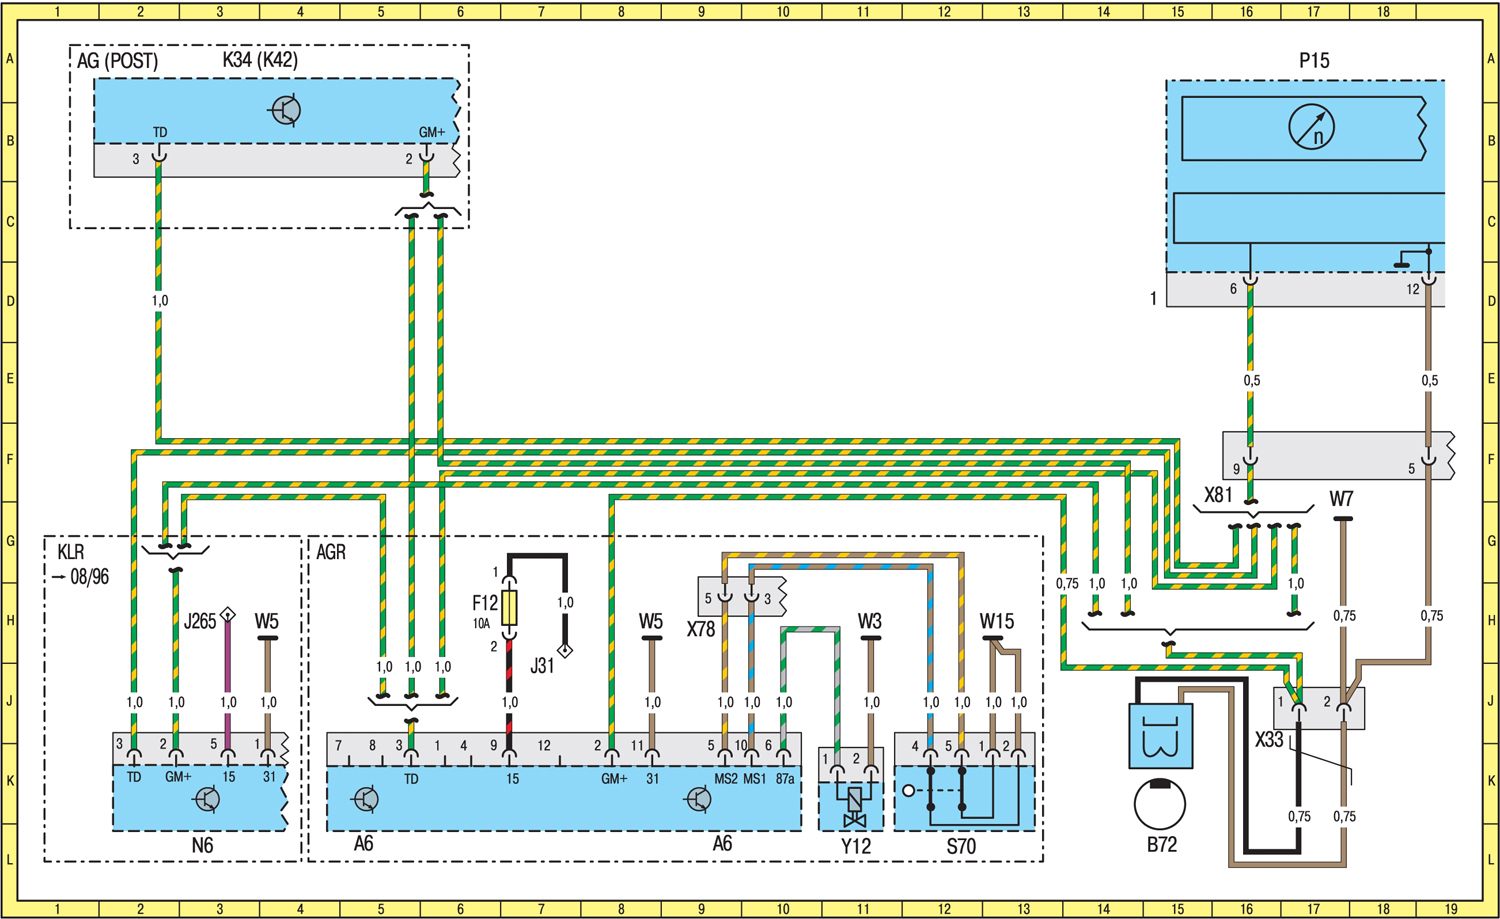The width and height of the screenshot is (1500, 919).
Task: Click the X33 connector block
Action: 1318,708
